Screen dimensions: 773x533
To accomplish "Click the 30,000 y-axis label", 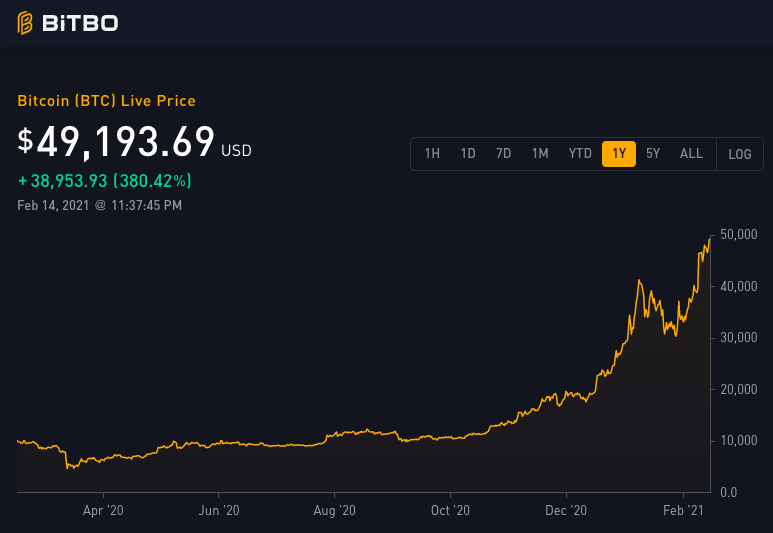I will (x=738, y=338).
